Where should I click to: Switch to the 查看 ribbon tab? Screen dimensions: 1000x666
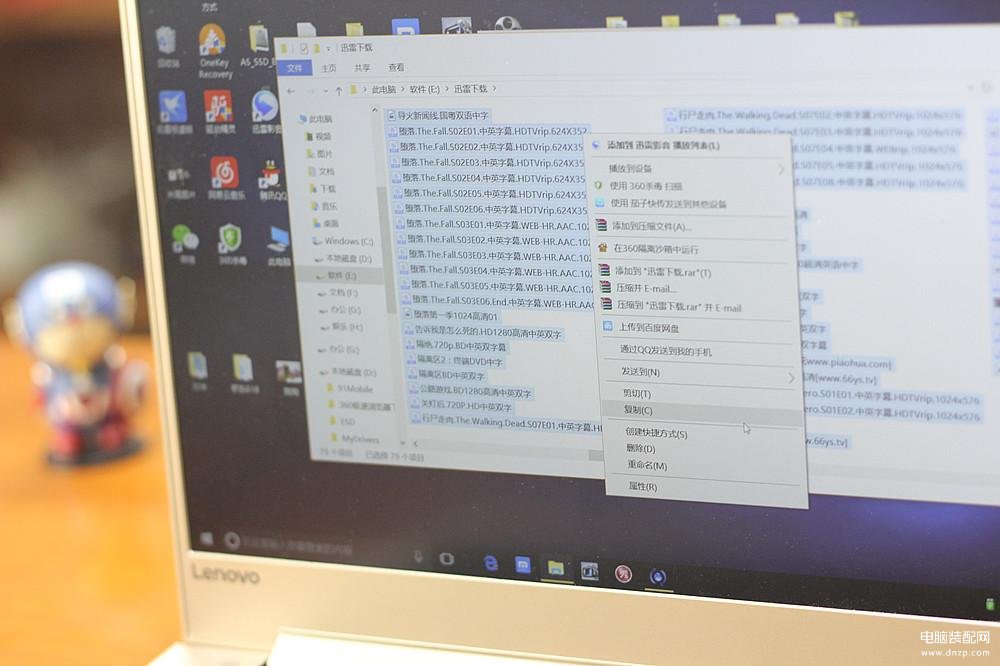click(396, 67)
